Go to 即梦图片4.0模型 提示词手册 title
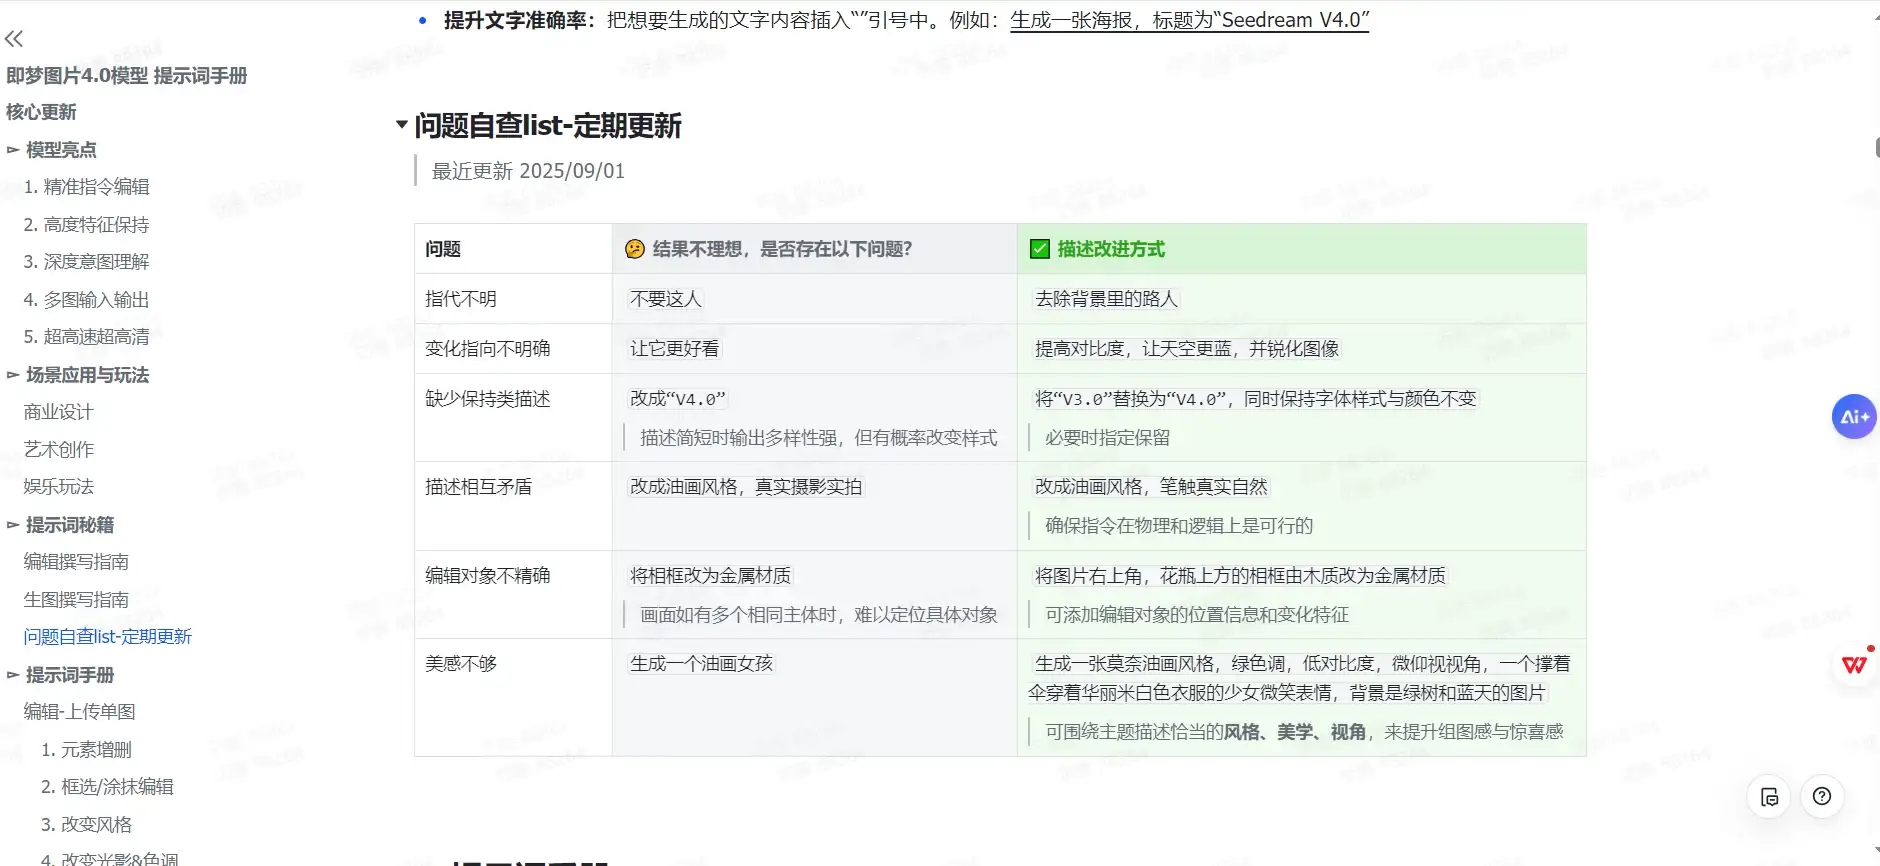 pos(127,76)
